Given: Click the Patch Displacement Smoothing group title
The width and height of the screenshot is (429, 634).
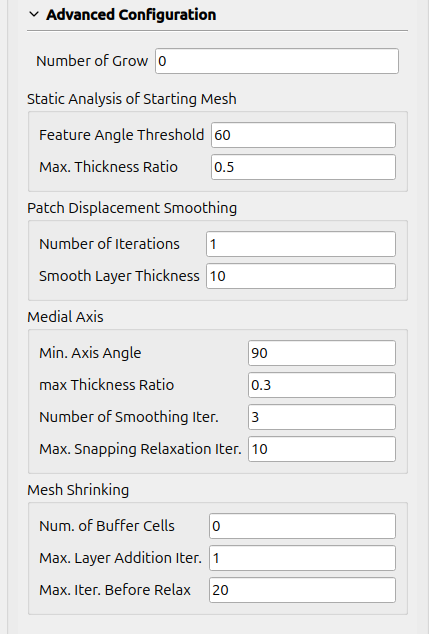Looking at the screenshot, I should click(132, 208).
